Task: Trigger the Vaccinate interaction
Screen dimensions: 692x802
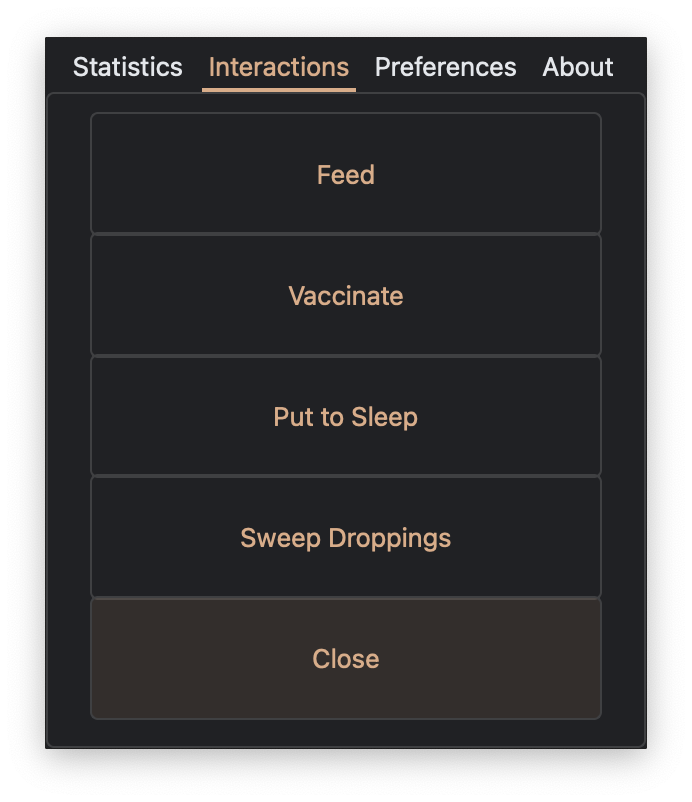Action: pyautogui.click(x=346, y=295)
